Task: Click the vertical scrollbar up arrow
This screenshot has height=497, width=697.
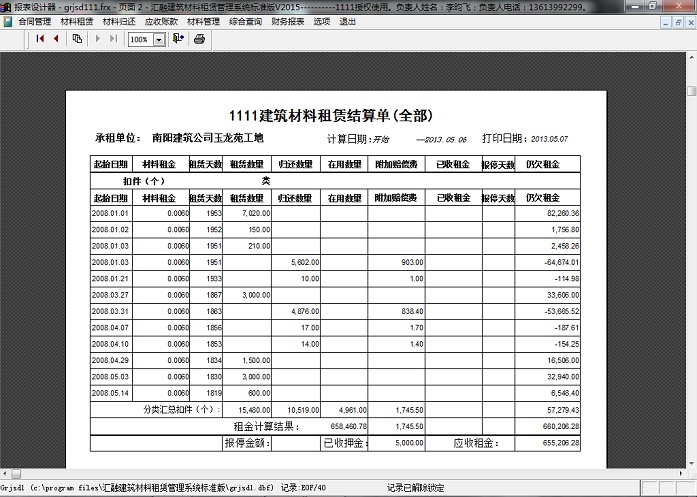Action: click(692, 57)
